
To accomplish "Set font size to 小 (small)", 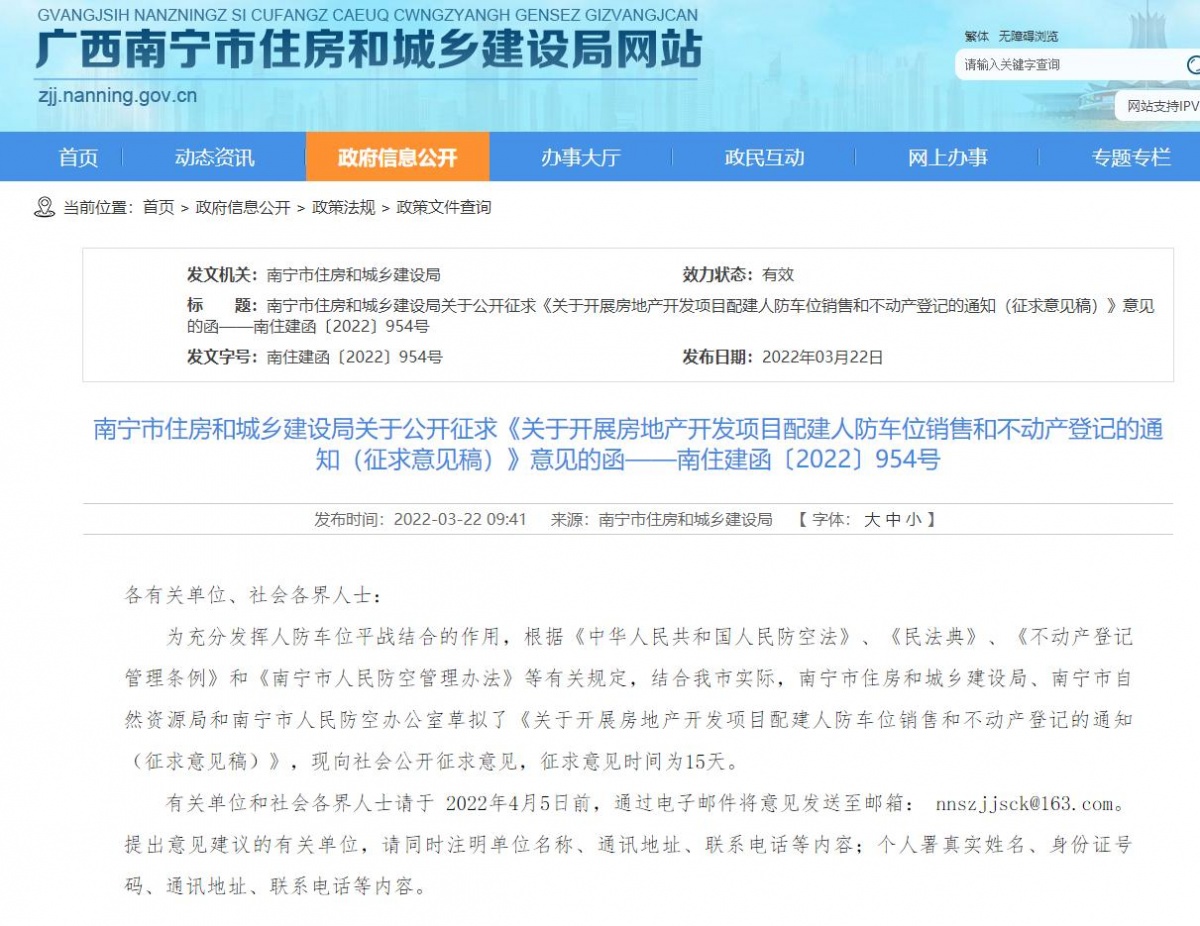I will click(x=913, y=520).
